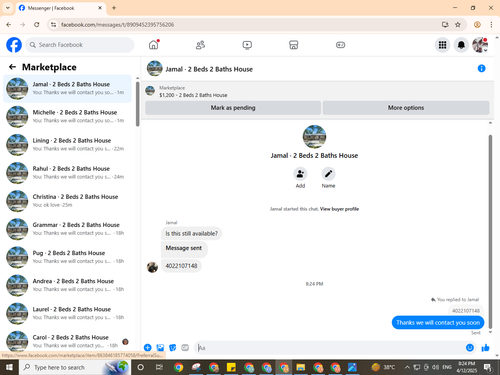The width and height of the screenshot is (500, 375).
Task: Open Pug conversation in list
Action: (67, 257)
